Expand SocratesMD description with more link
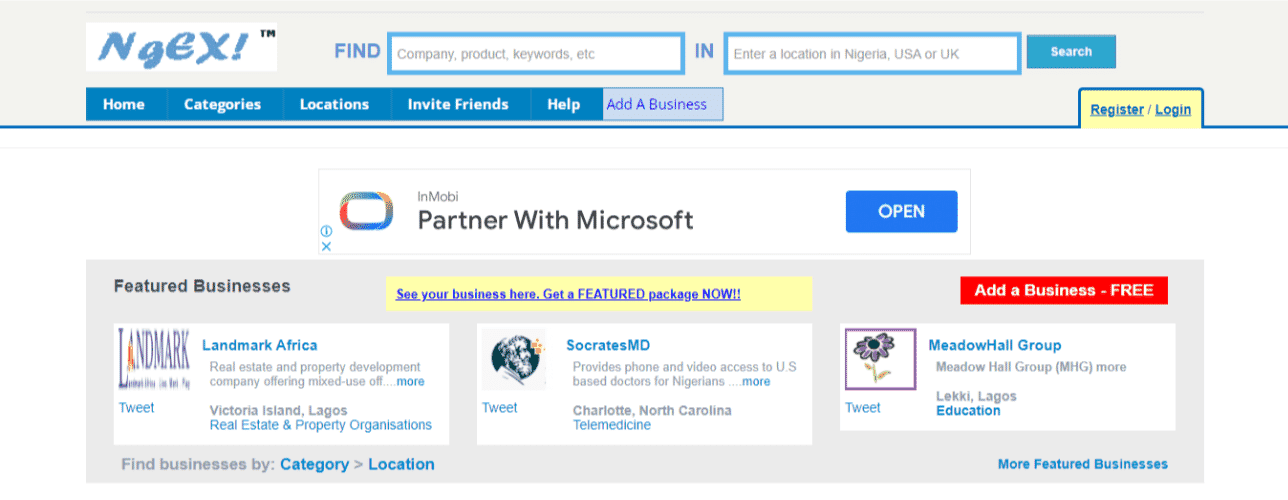The image size is (1288, 500). [x=756, y=381]
